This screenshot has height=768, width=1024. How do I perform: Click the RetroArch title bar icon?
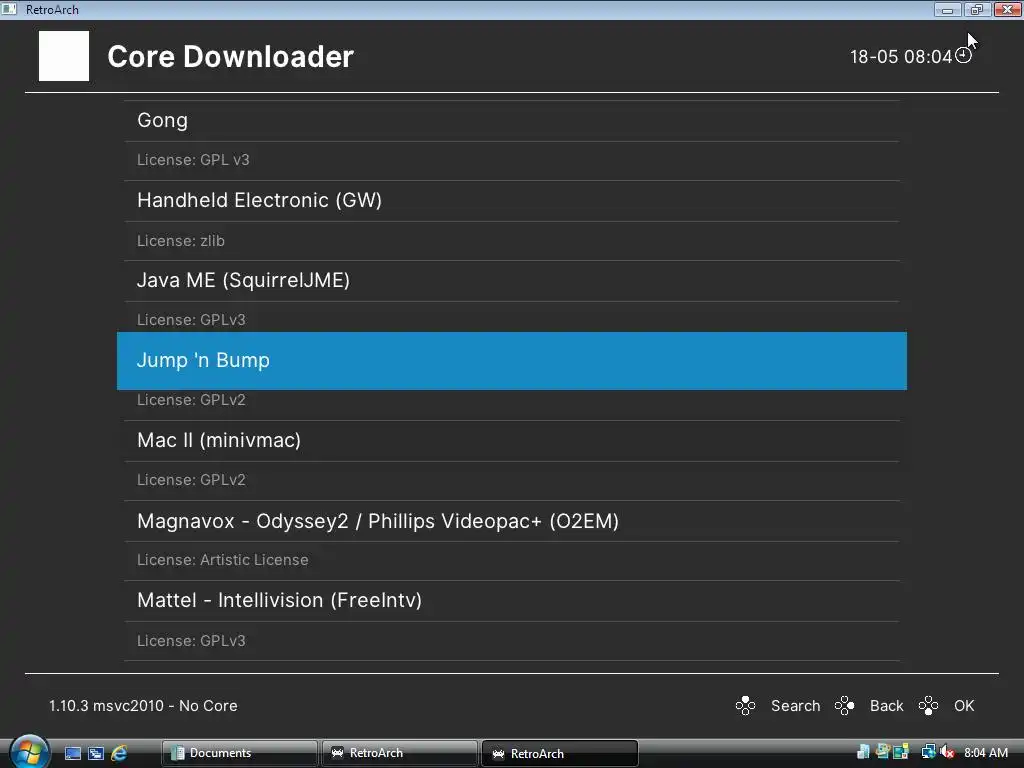[9, 9]
